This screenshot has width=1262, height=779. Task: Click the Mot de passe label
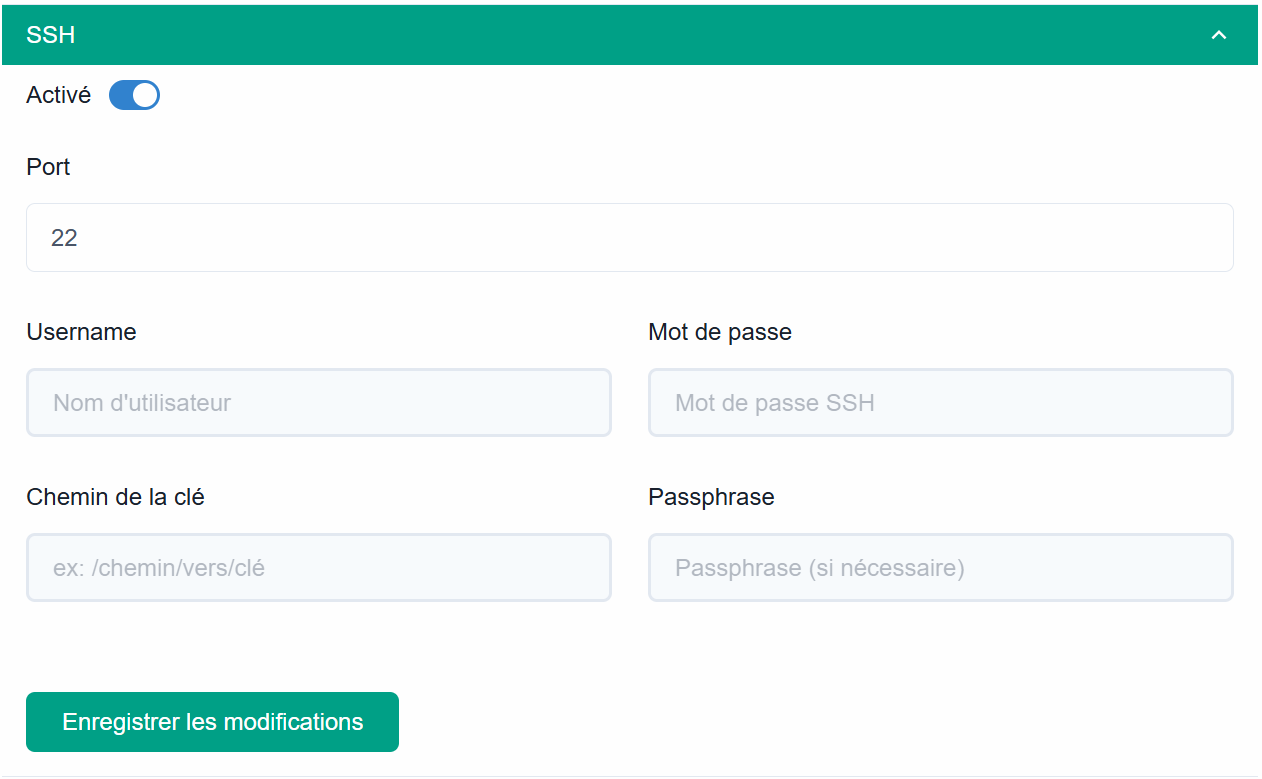pos(720,332)
